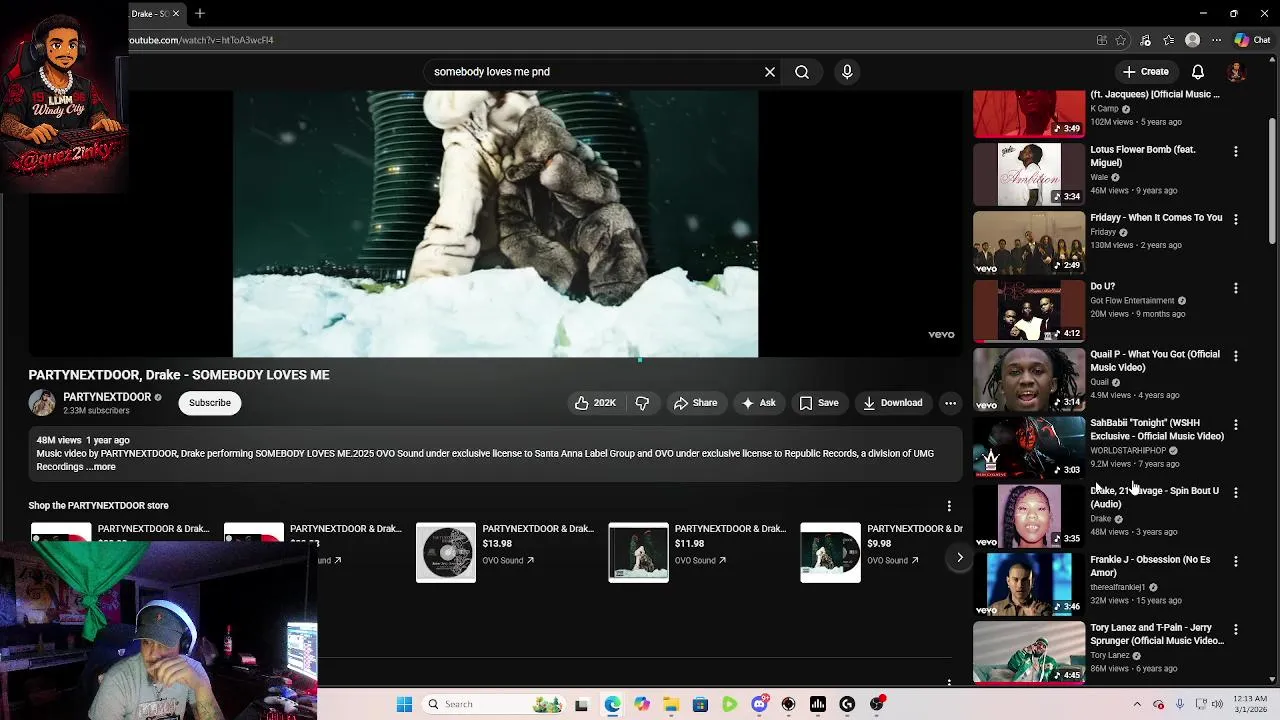Expand the description with ...more
This screenshot has width=1280, height=720.
point(100,467)
